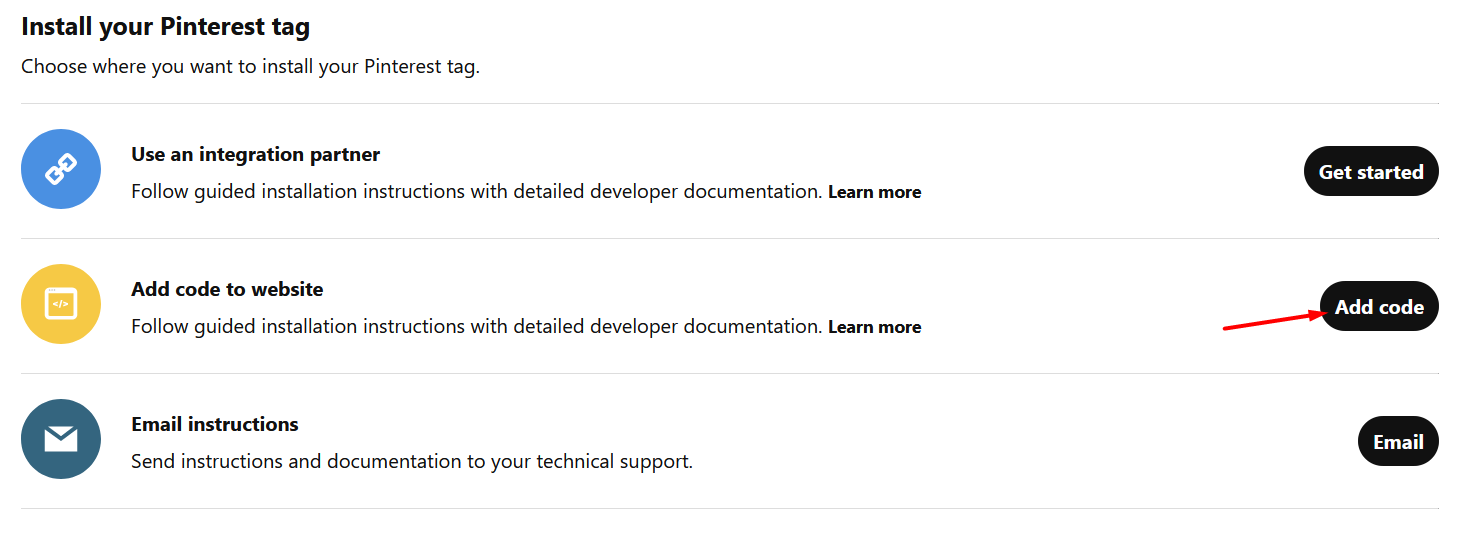
Task: Choose the Email button for instructions
Action: click(x=1398, y=442)
